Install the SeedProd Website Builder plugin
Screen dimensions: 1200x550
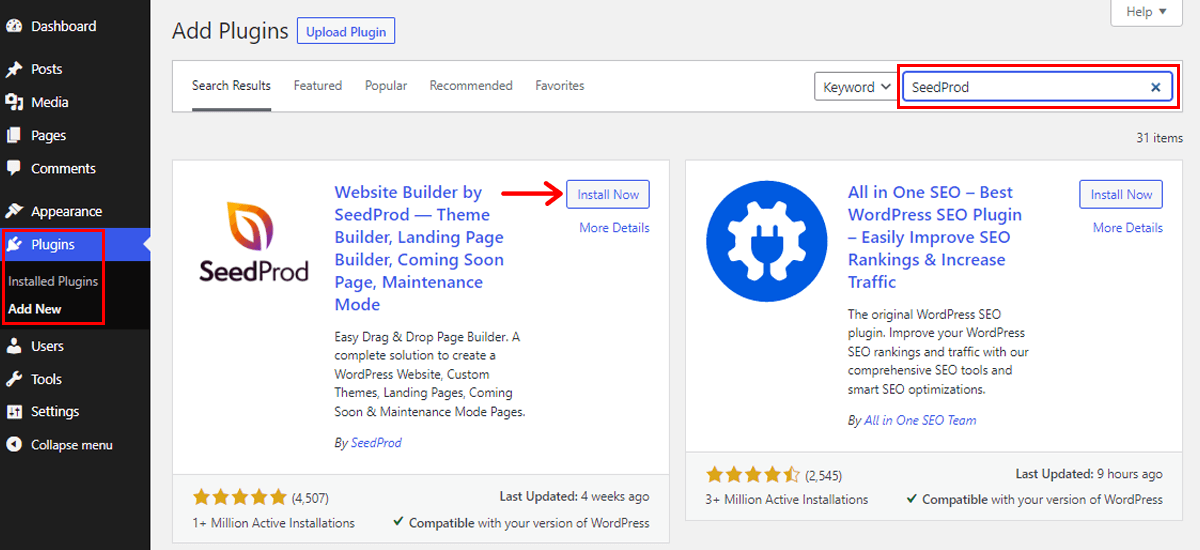click(x=608, y=194)
